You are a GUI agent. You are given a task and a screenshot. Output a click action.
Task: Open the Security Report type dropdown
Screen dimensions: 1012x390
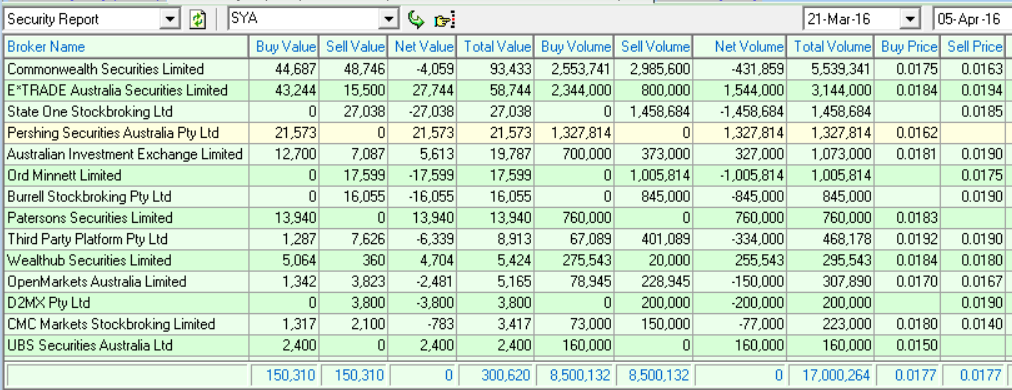pos(170,19)
